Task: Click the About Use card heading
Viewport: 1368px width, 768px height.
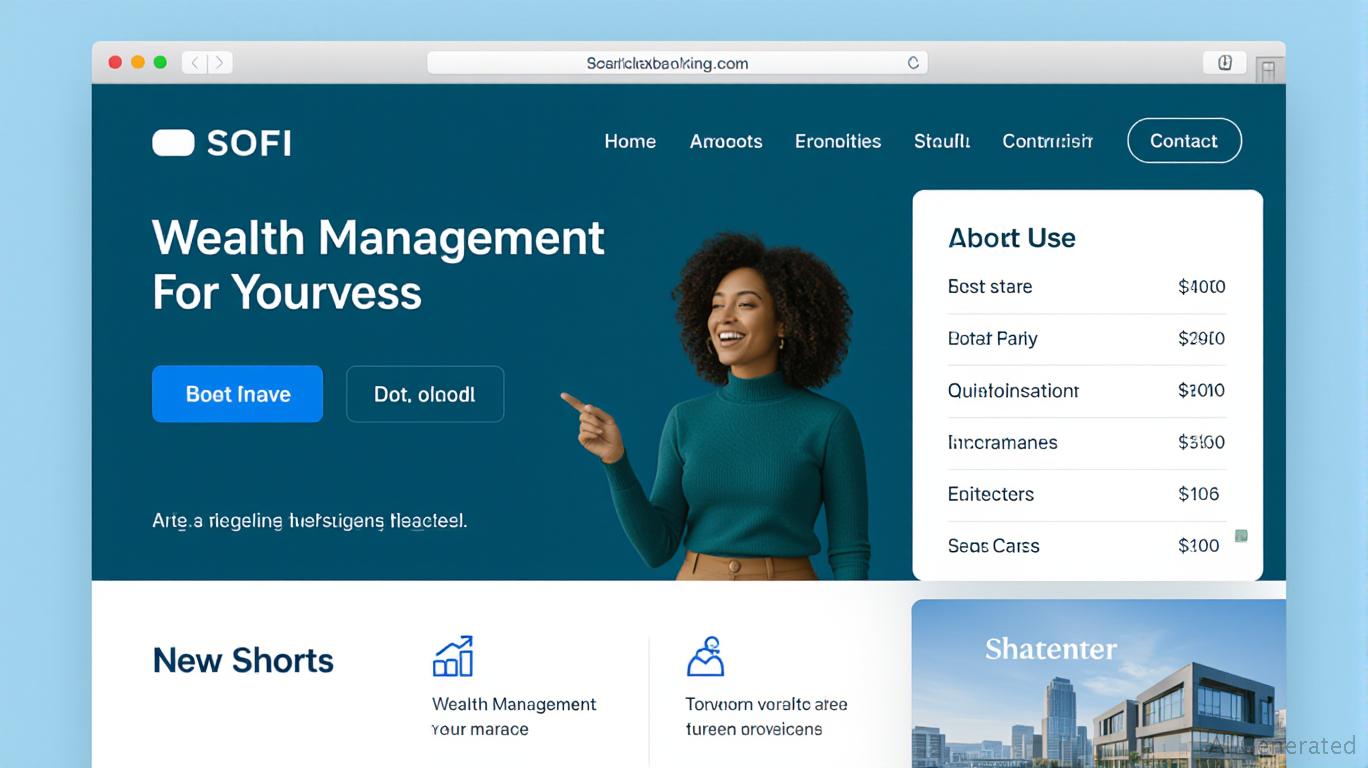Action: click(x=1012, y=238)
